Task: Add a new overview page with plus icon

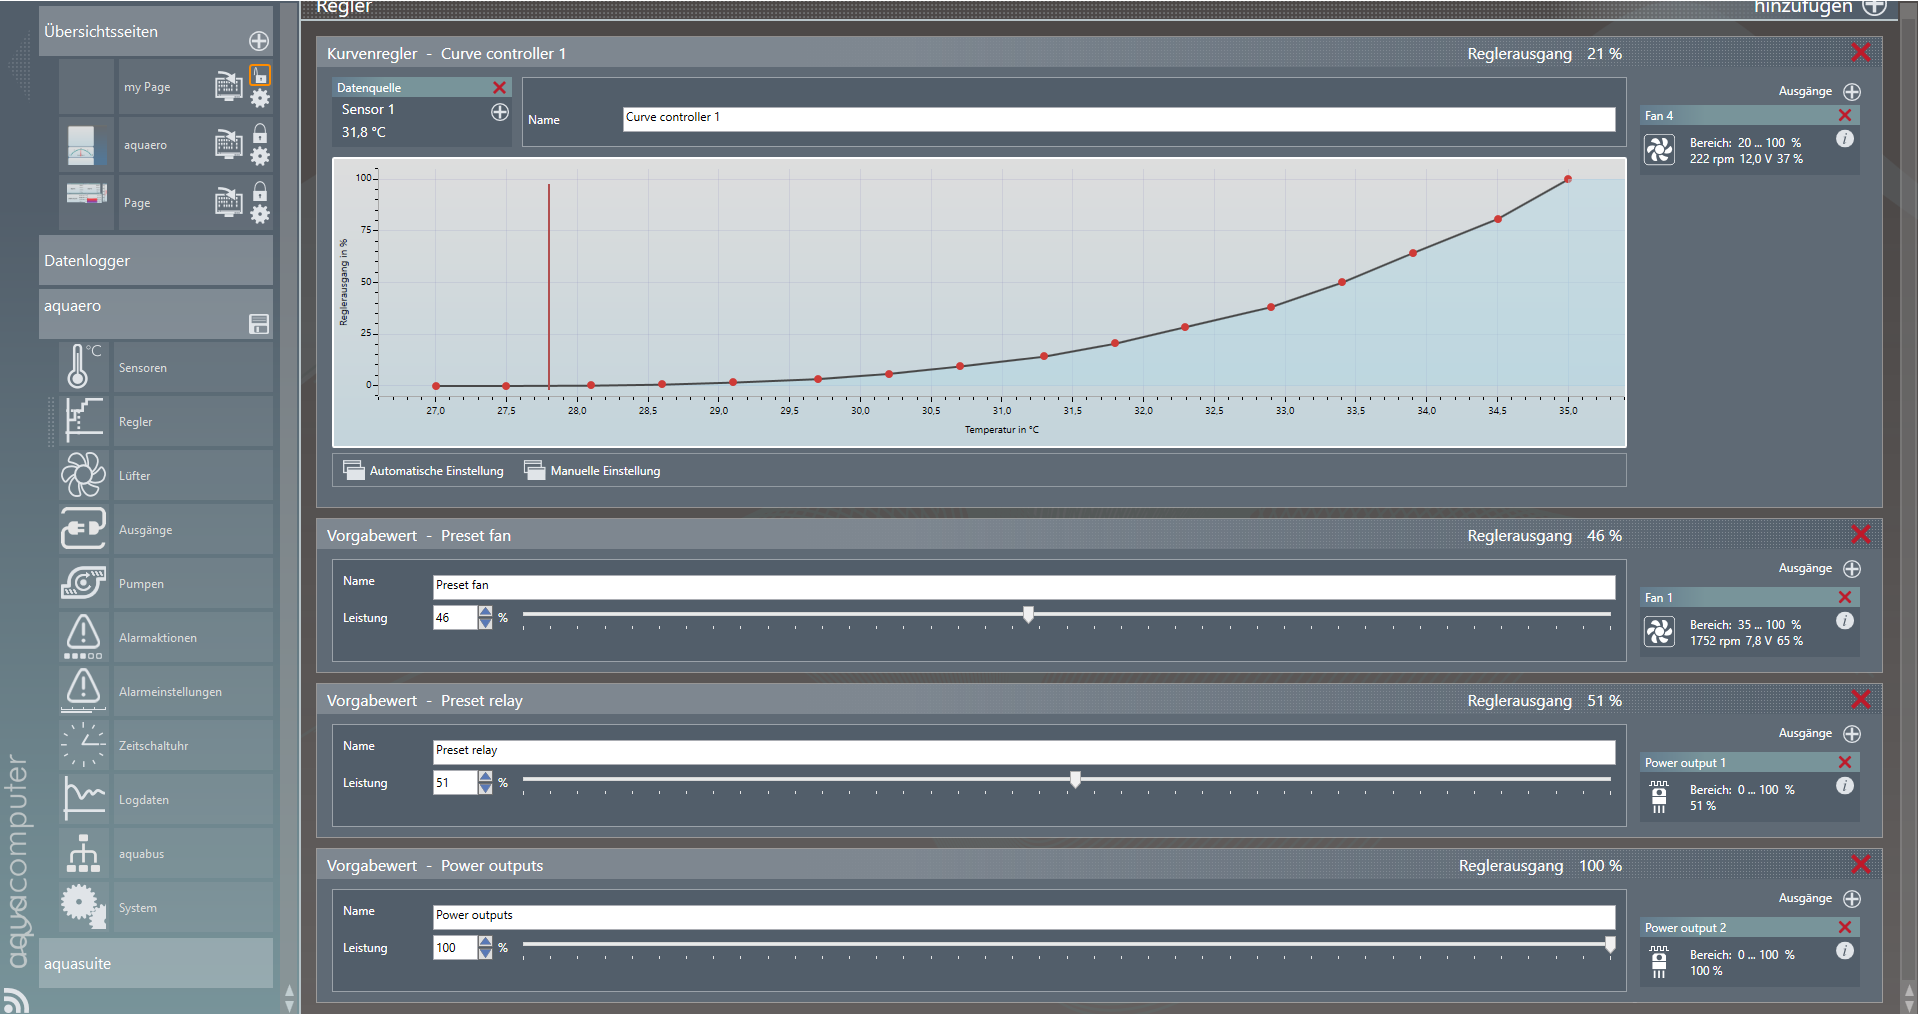Action: click(259, 41)
